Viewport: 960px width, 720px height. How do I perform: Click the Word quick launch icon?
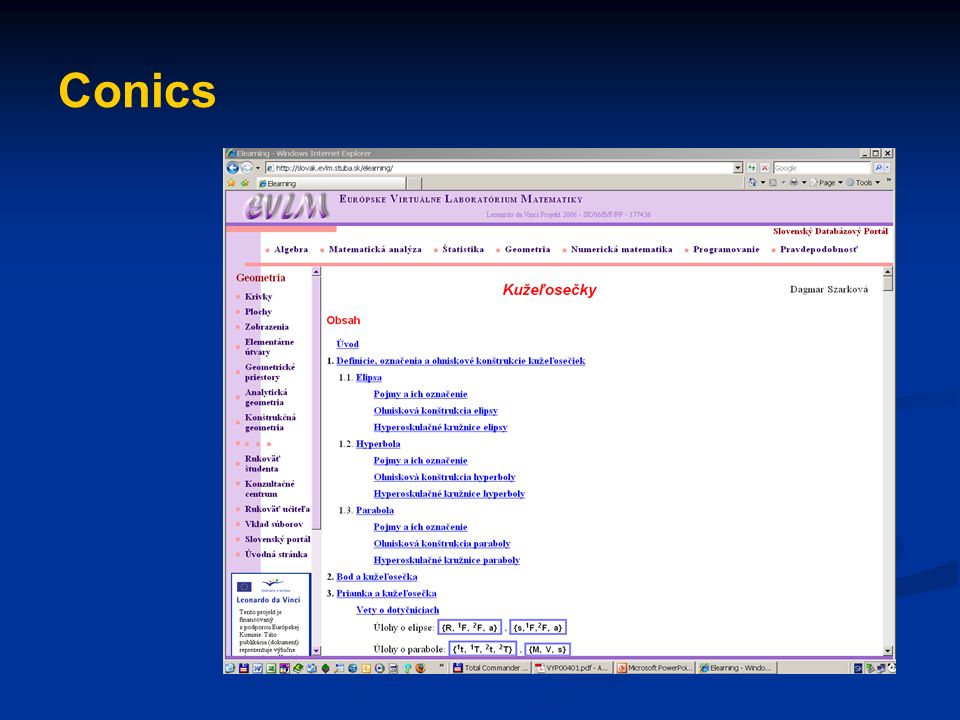point(257,668)
